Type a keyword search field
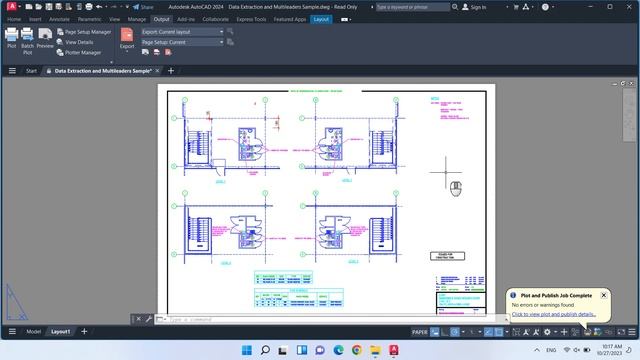This screenshot has width=640, height=360. 412,7
